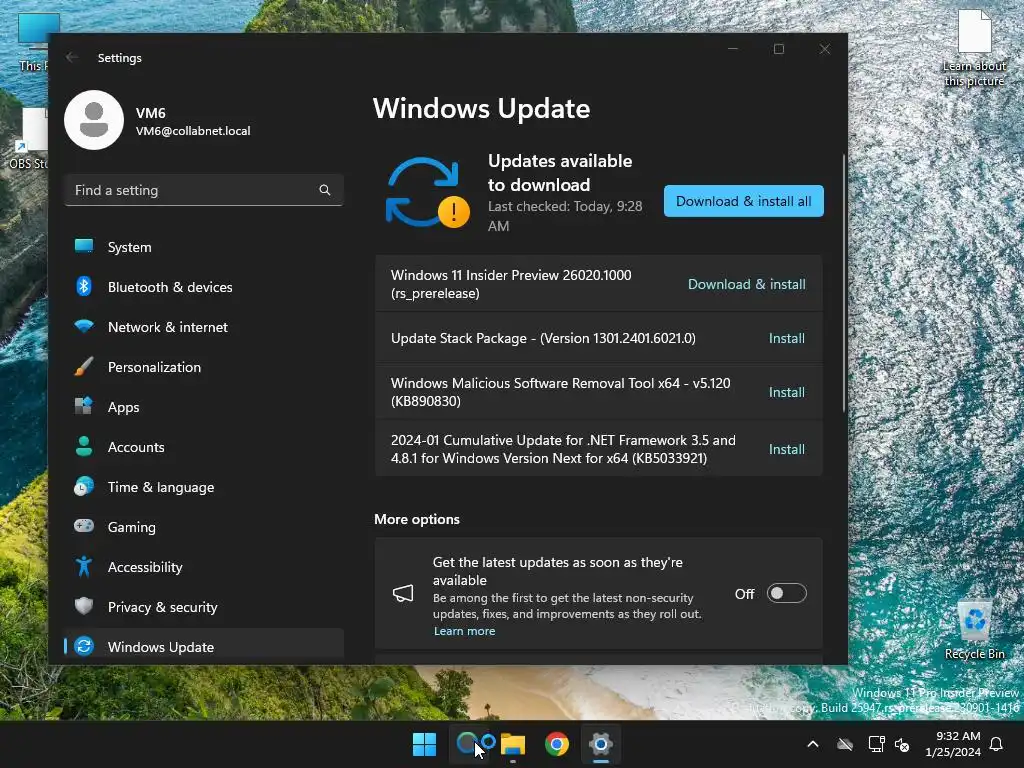The width and height of the screenshot is (1024, 768).
Task: Install the Update Stack Package
Action: pyautogui.click(x=786, y=338)
